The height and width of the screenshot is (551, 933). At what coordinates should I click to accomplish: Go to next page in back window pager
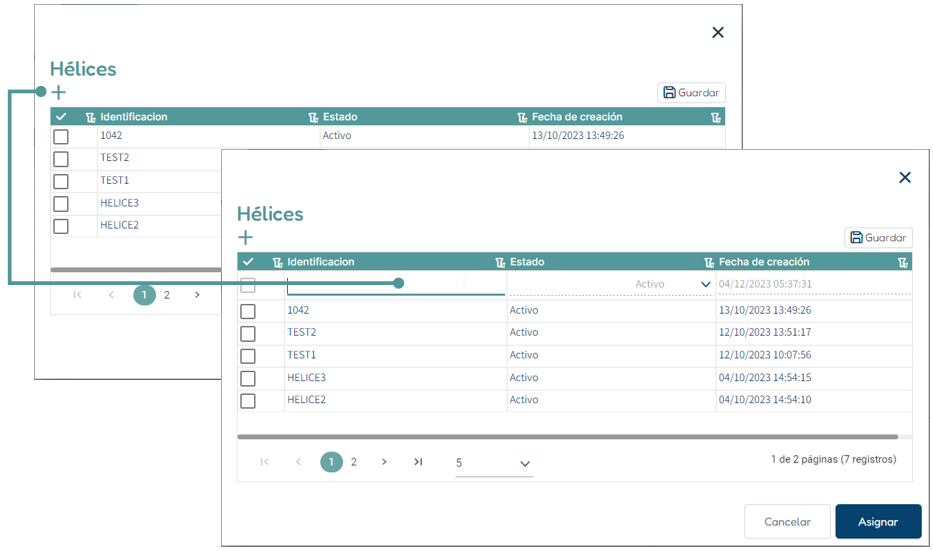(197, 295)
